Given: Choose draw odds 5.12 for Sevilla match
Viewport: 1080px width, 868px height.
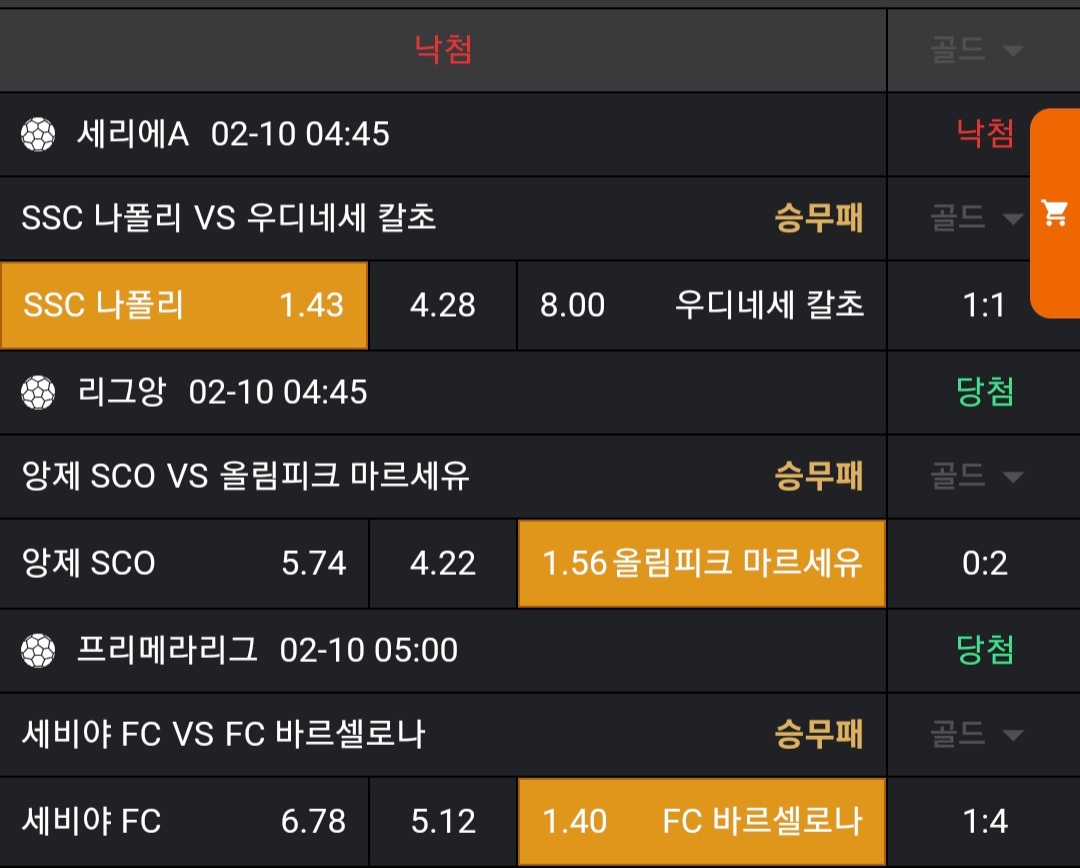Looking at the screenshot, I should [x=443, y=822].
